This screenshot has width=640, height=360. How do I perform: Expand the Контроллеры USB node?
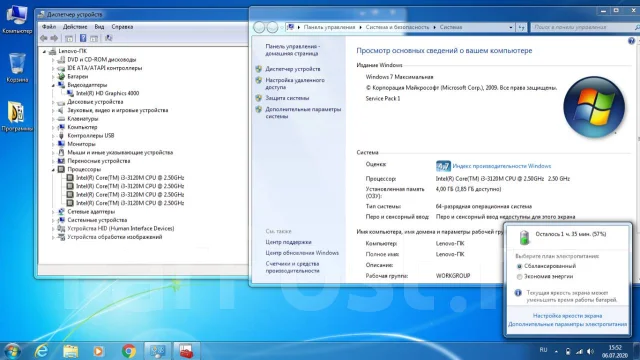point(53,136)
